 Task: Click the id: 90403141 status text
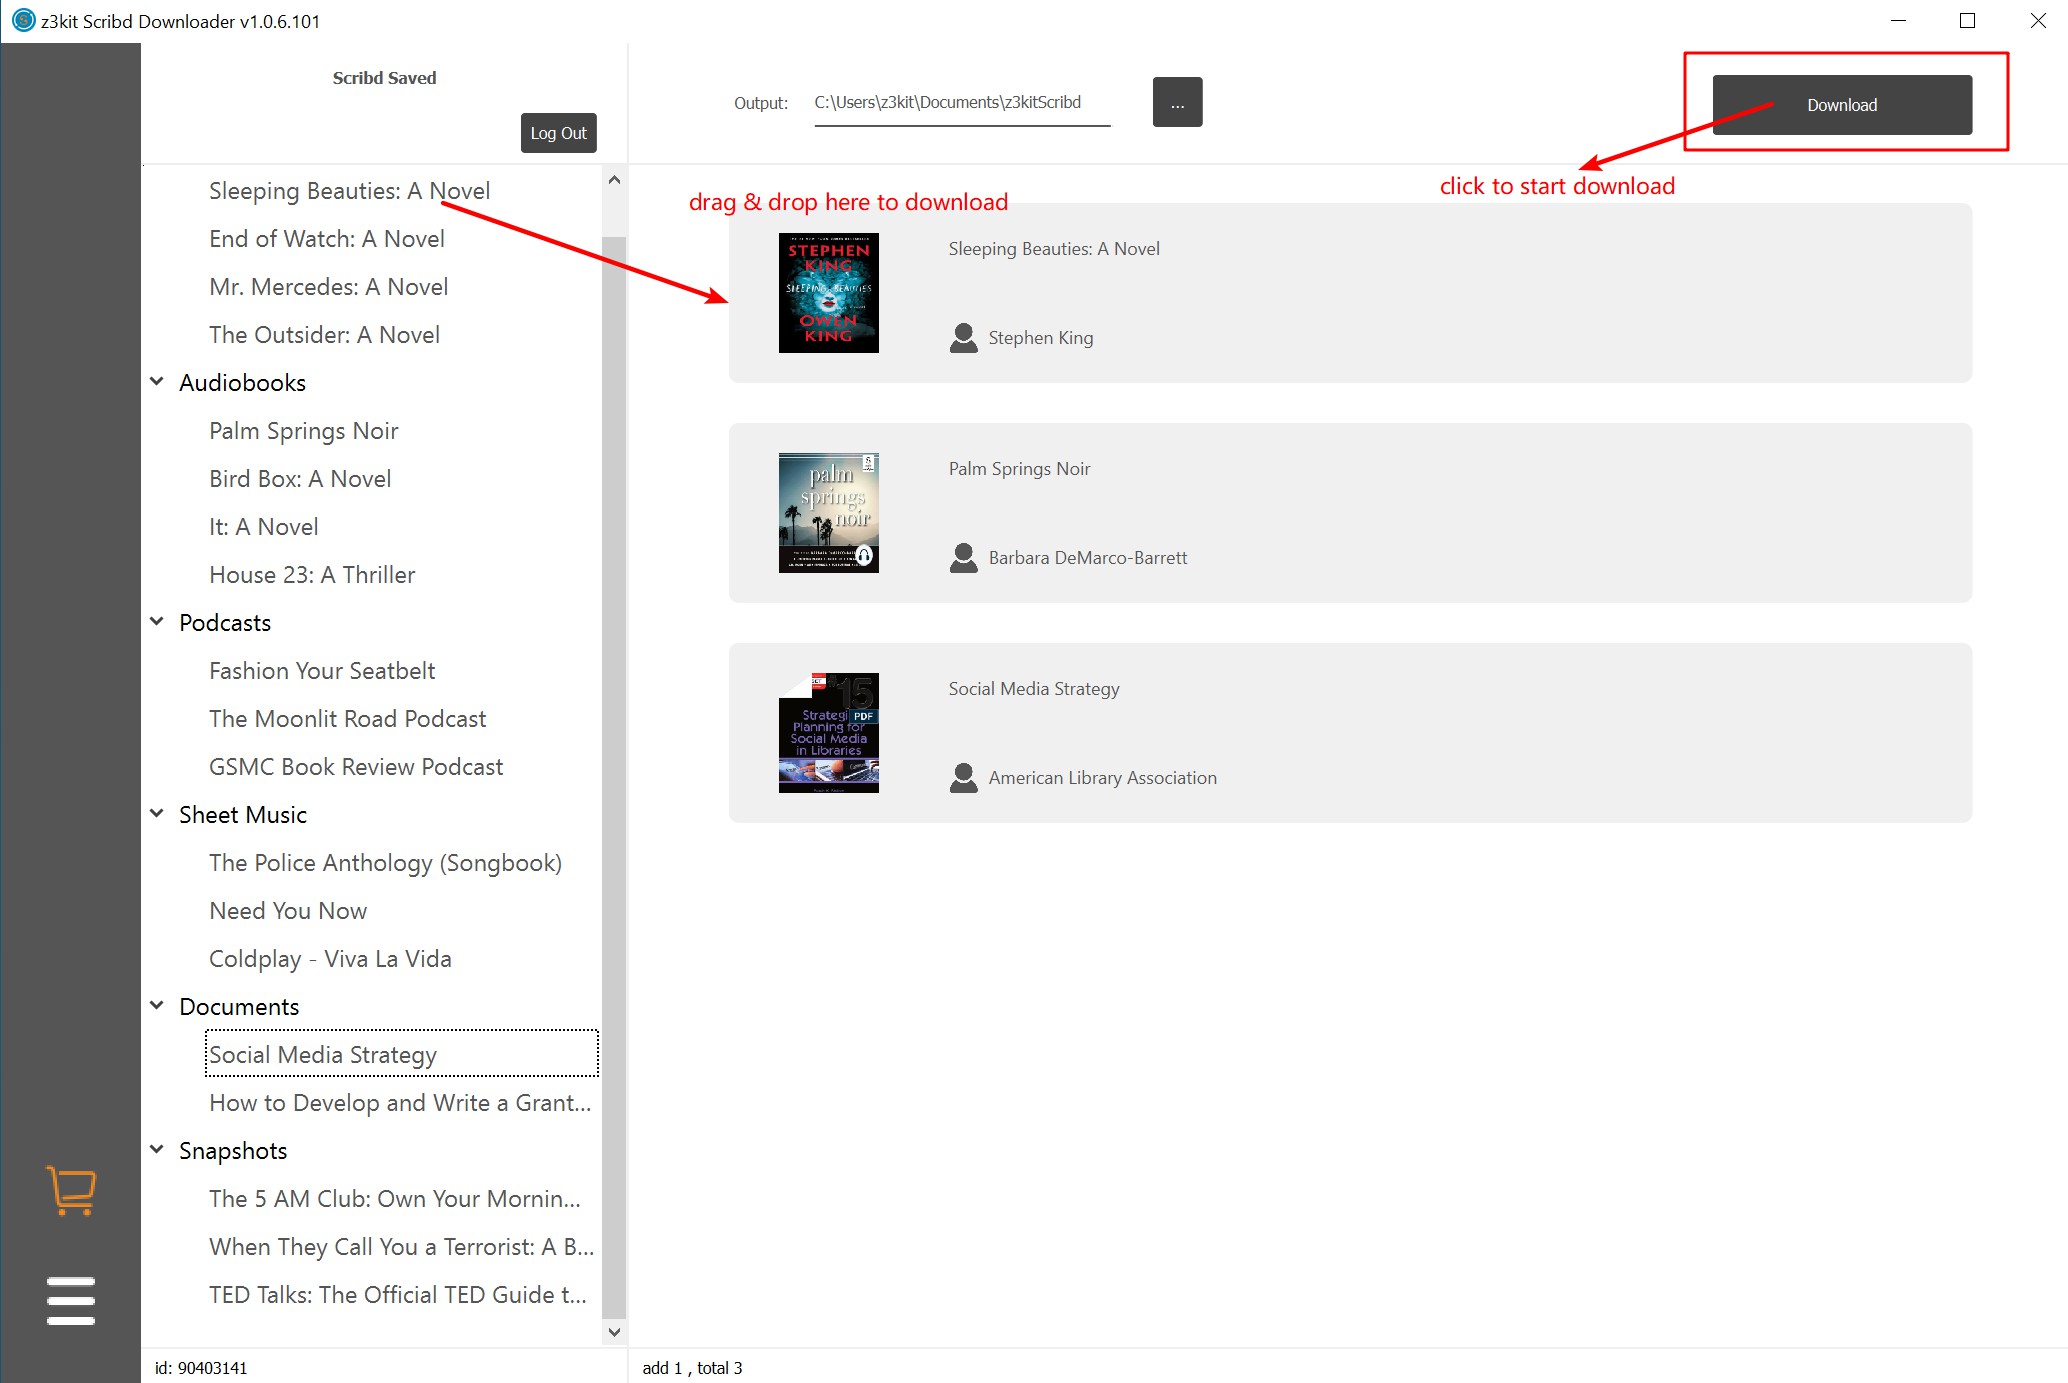coord(201,1368)
